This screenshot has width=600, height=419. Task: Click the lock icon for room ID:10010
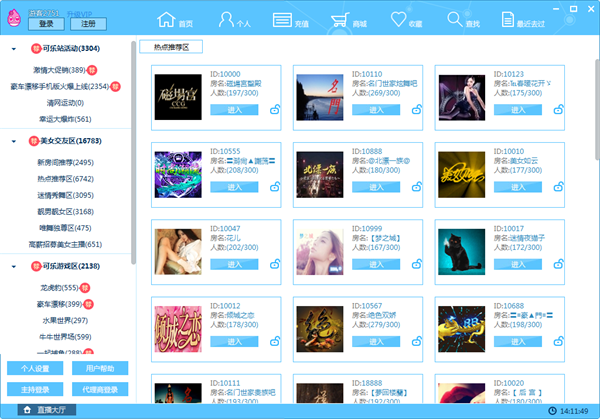[x=559, y=187]
